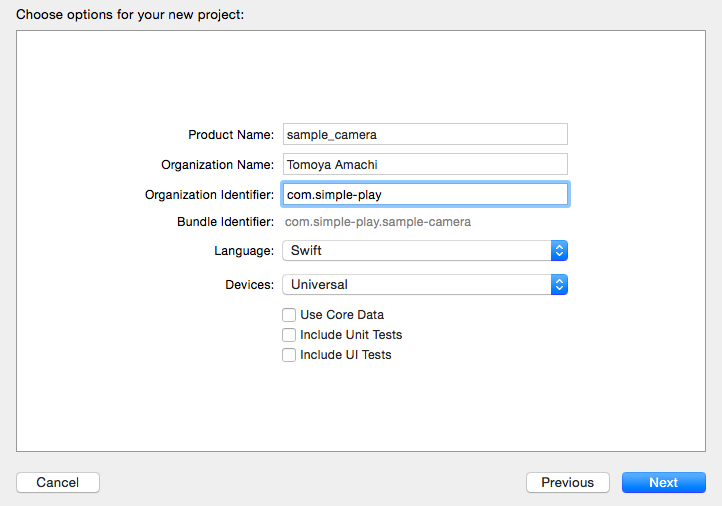Click the Organization Identifier text field
The height and width of the screenshot is (506, 722).
[424, 194]
